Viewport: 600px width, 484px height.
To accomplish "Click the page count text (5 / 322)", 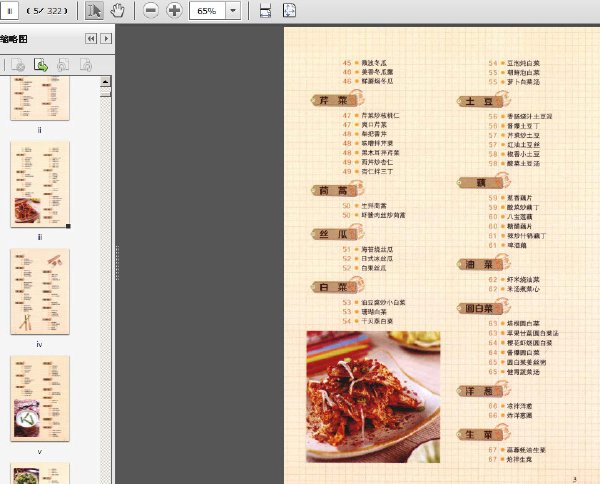I will click(x=47, y=11).
